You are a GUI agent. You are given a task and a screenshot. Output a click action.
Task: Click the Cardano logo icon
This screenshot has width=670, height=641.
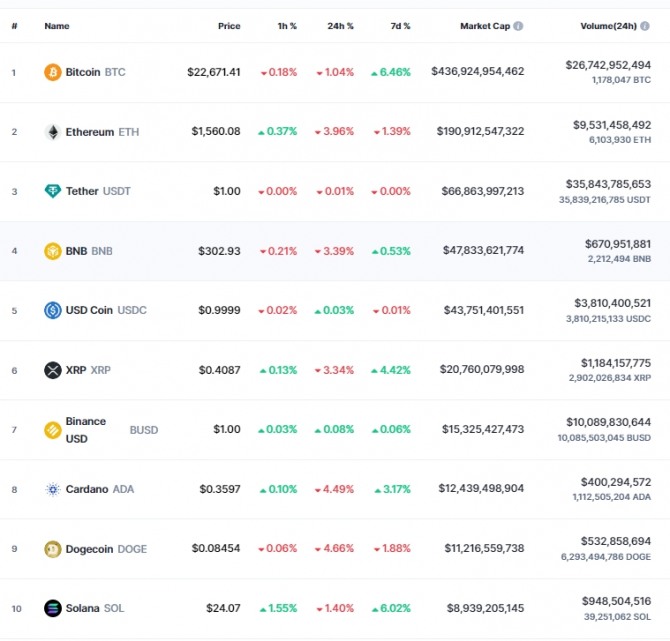tap(53, 489)
